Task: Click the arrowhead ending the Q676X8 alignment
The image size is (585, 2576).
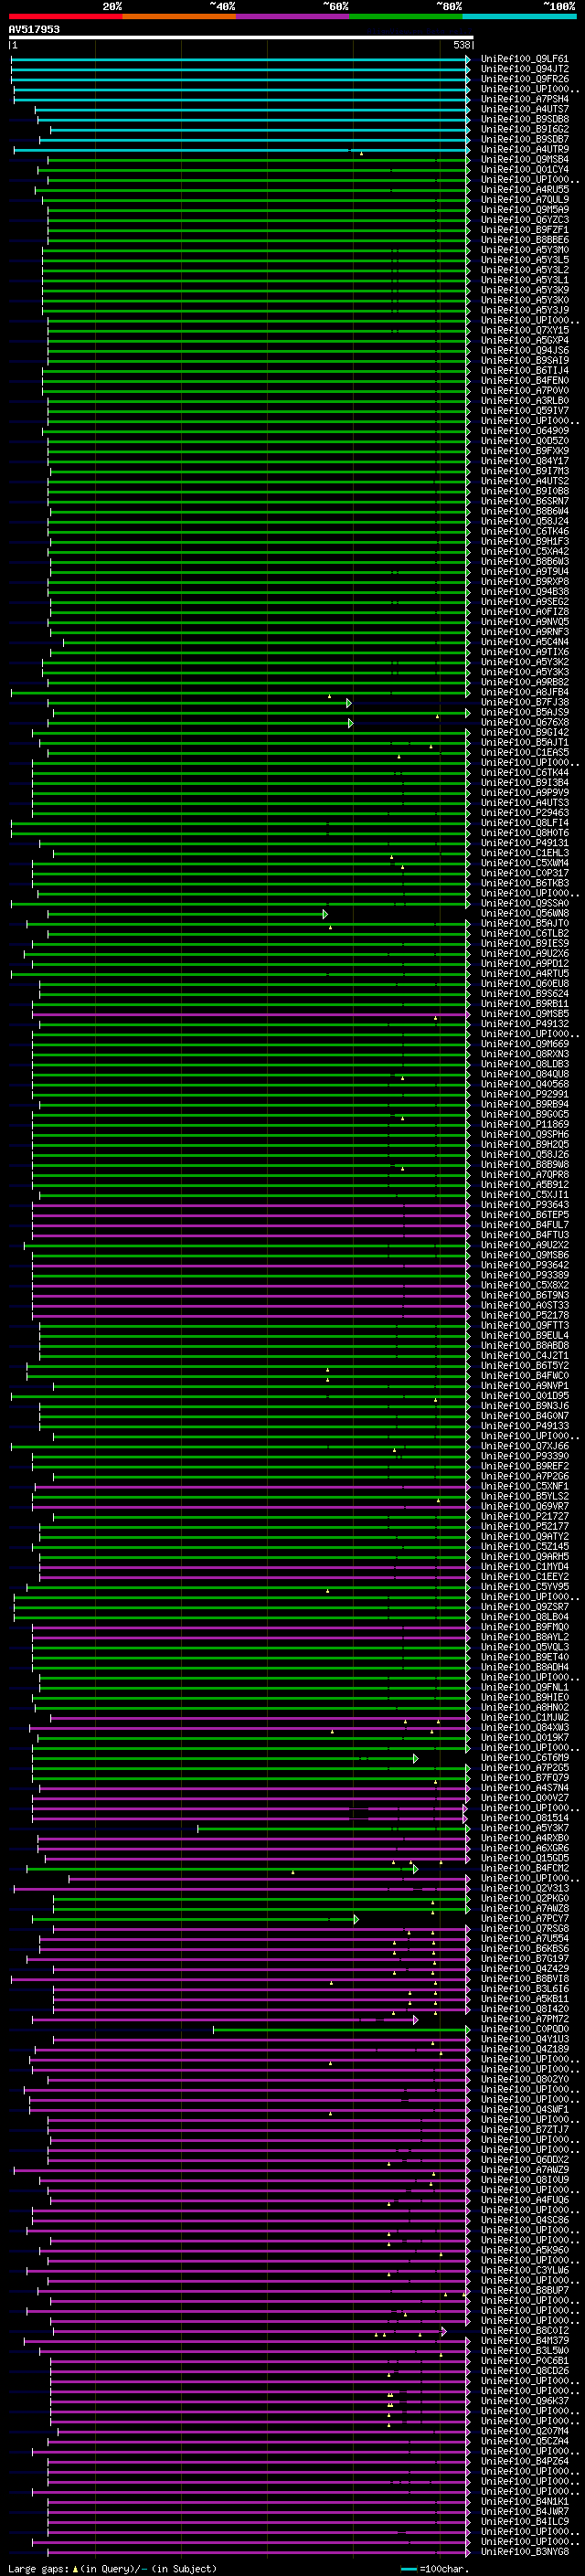Action: click(351, 723)
